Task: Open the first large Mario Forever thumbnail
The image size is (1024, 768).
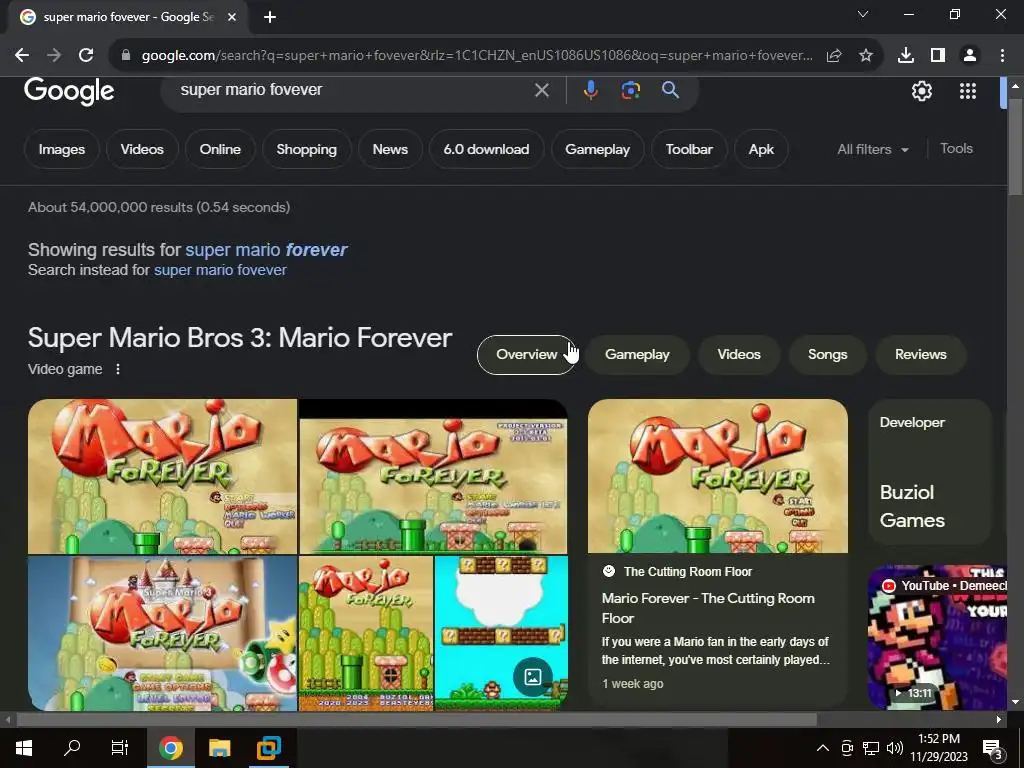Action: coord(162,476)
